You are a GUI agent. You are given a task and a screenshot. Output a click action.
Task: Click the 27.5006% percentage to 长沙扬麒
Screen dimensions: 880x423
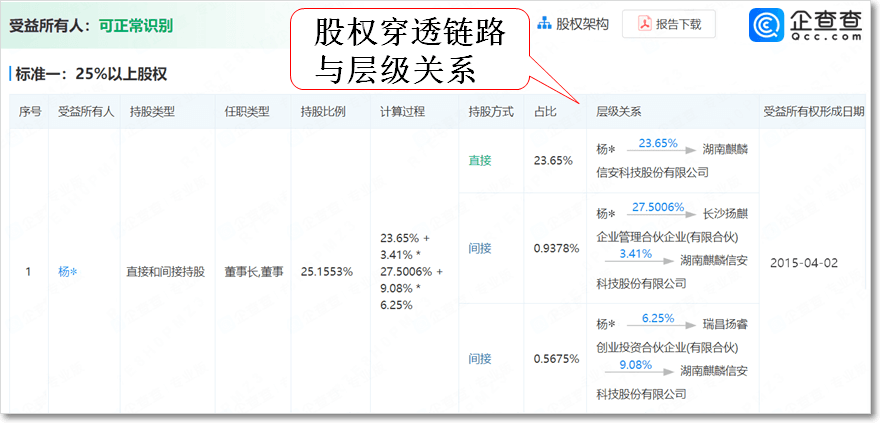pyautogui.click(x=658, y=208)
